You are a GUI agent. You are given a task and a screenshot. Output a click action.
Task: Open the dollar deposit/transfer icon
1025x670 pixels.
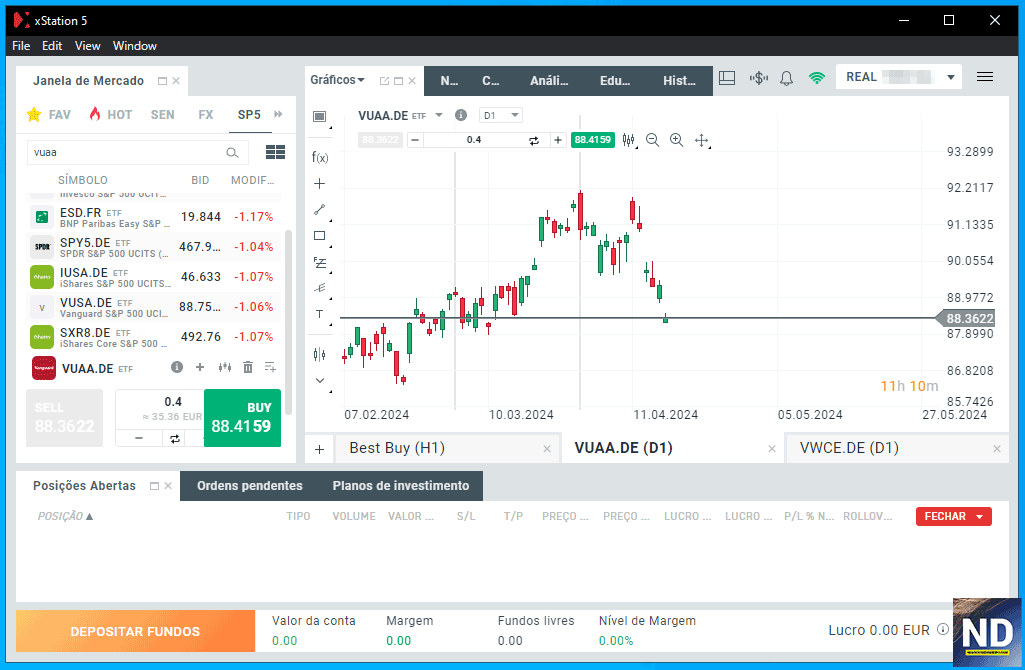(759, 78)
